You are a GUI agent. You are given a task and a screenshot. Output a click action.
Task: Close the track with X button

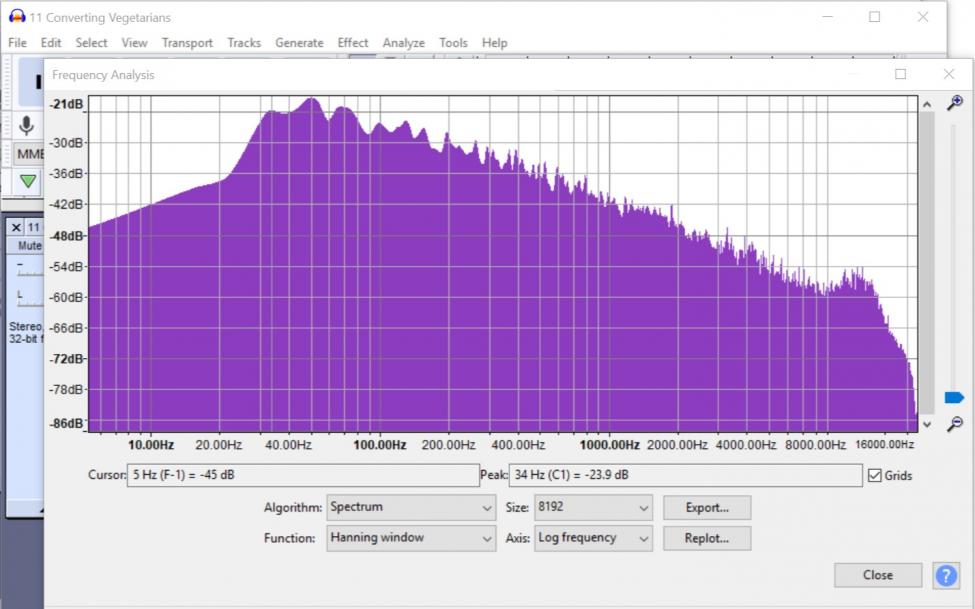click(16, 227)
